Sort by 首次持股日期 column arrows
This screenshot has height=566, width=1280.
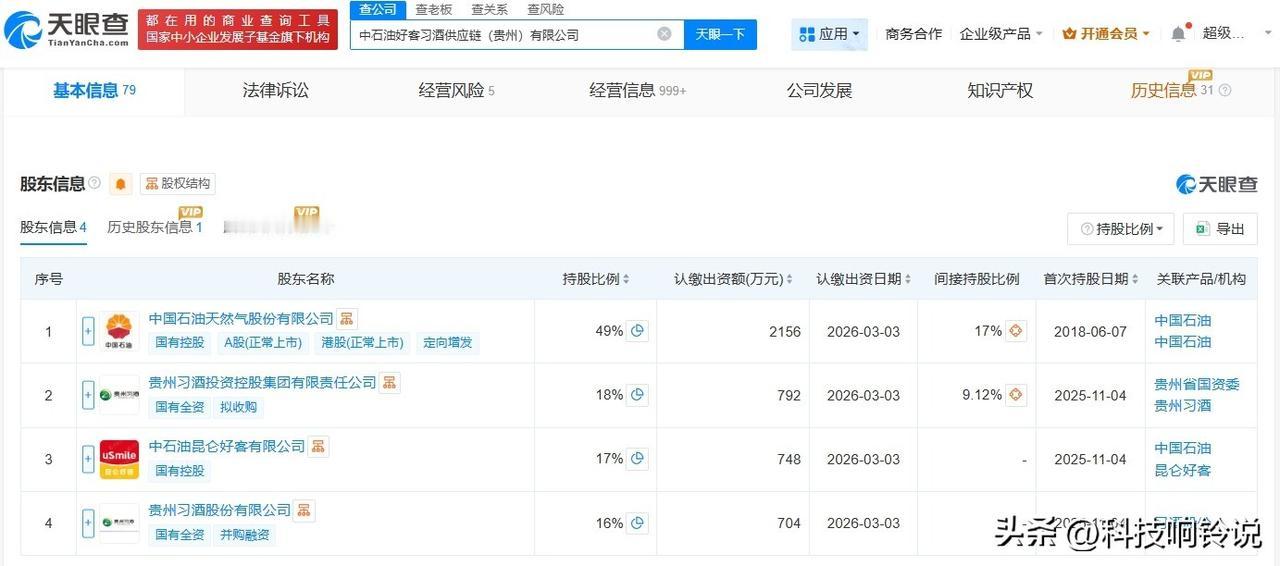click(1135, 280)
